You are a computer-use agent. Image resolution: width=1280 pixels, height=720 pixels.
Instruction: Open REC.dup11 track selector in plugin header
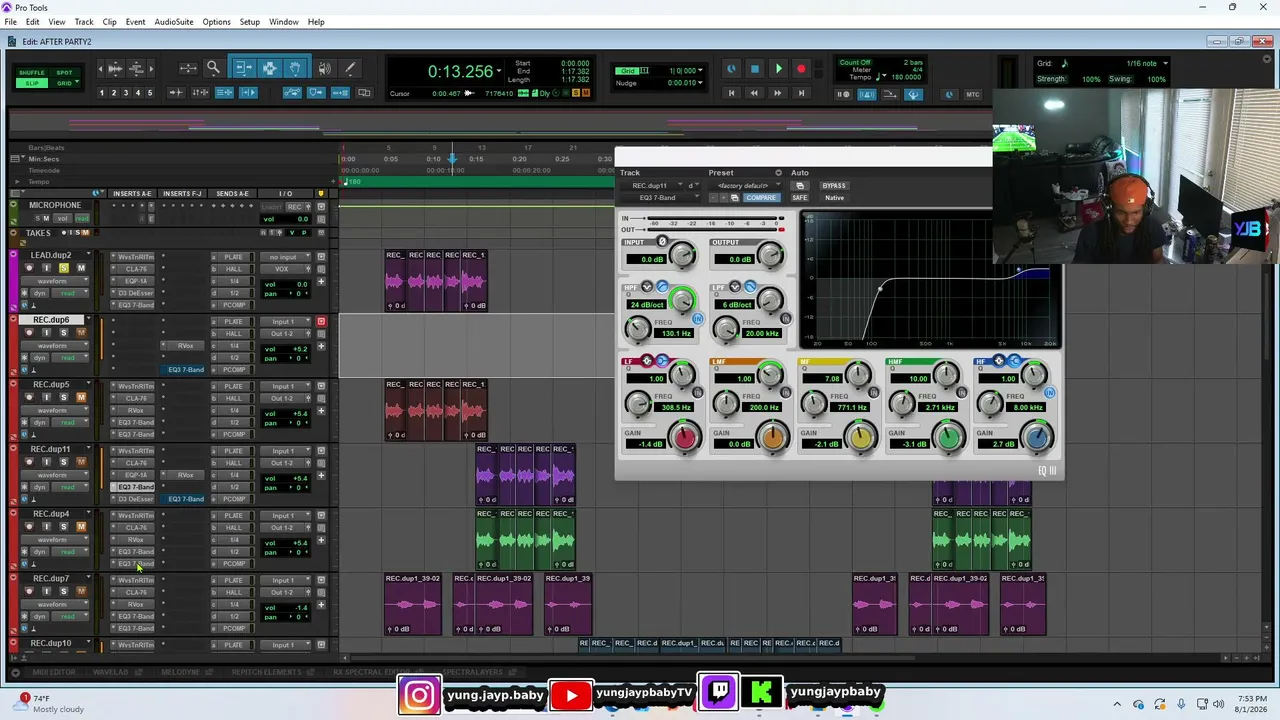651,186
